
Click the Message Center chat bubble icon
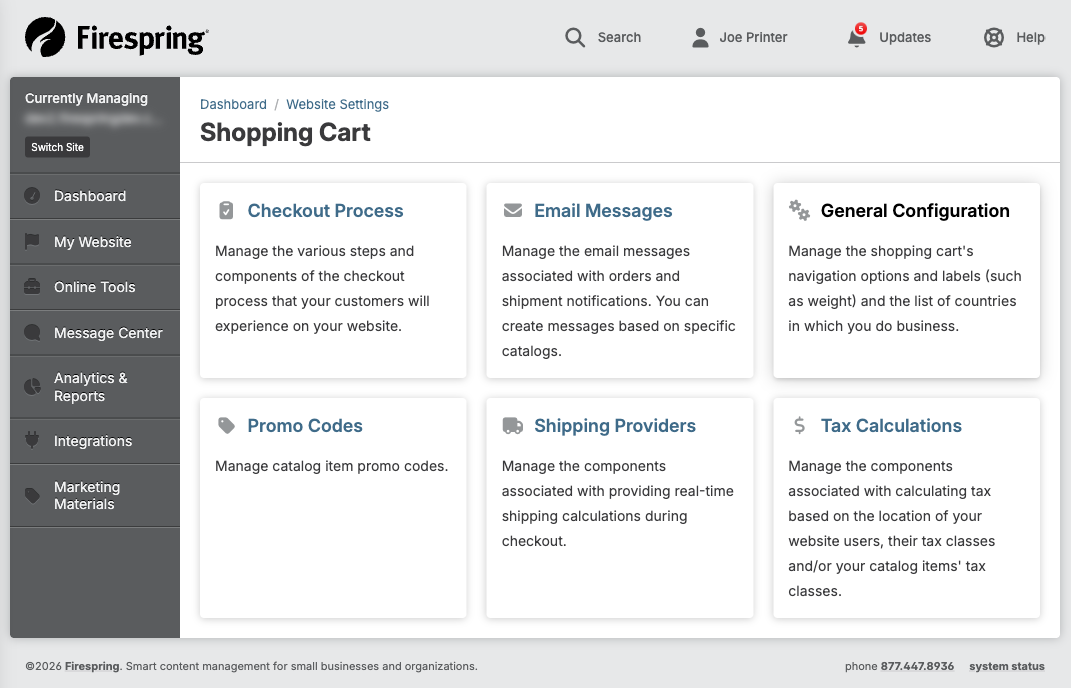tap(32, 333)
